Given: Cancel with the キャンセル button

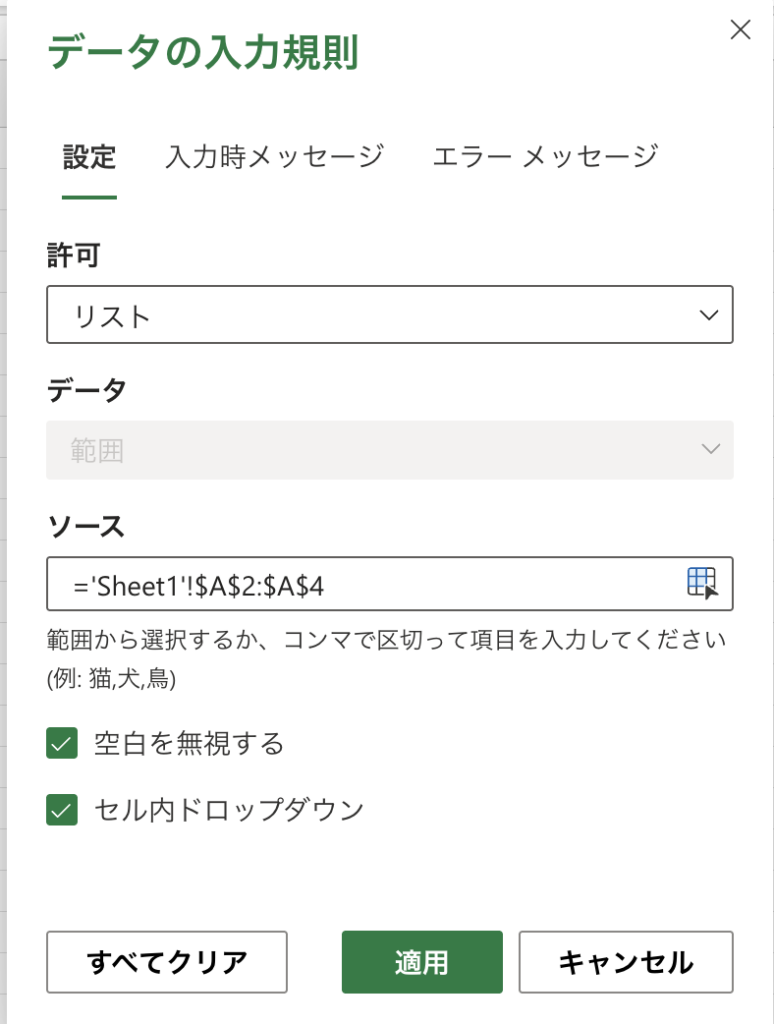Looking at the screenshot, I should click(625, 963).
